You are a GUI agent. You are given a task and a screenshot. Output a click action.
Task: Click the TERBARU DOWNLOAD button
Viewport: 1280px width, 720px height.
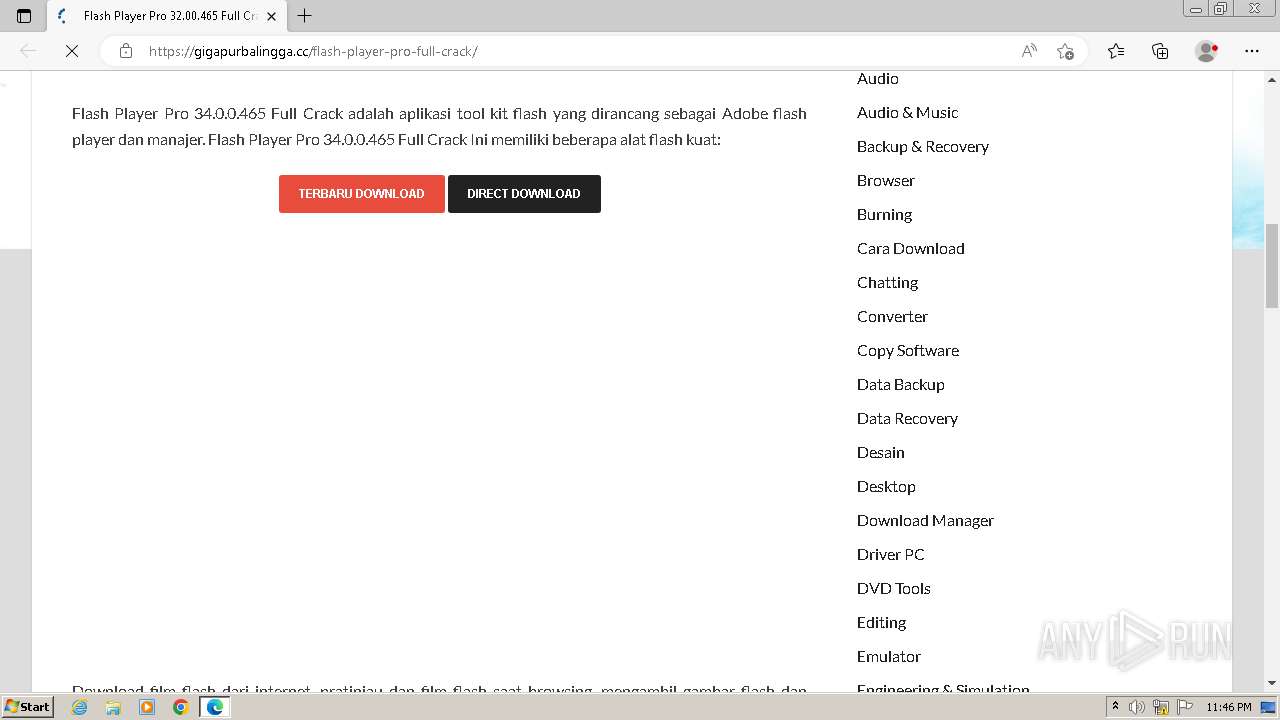click(x=361, y=194)
